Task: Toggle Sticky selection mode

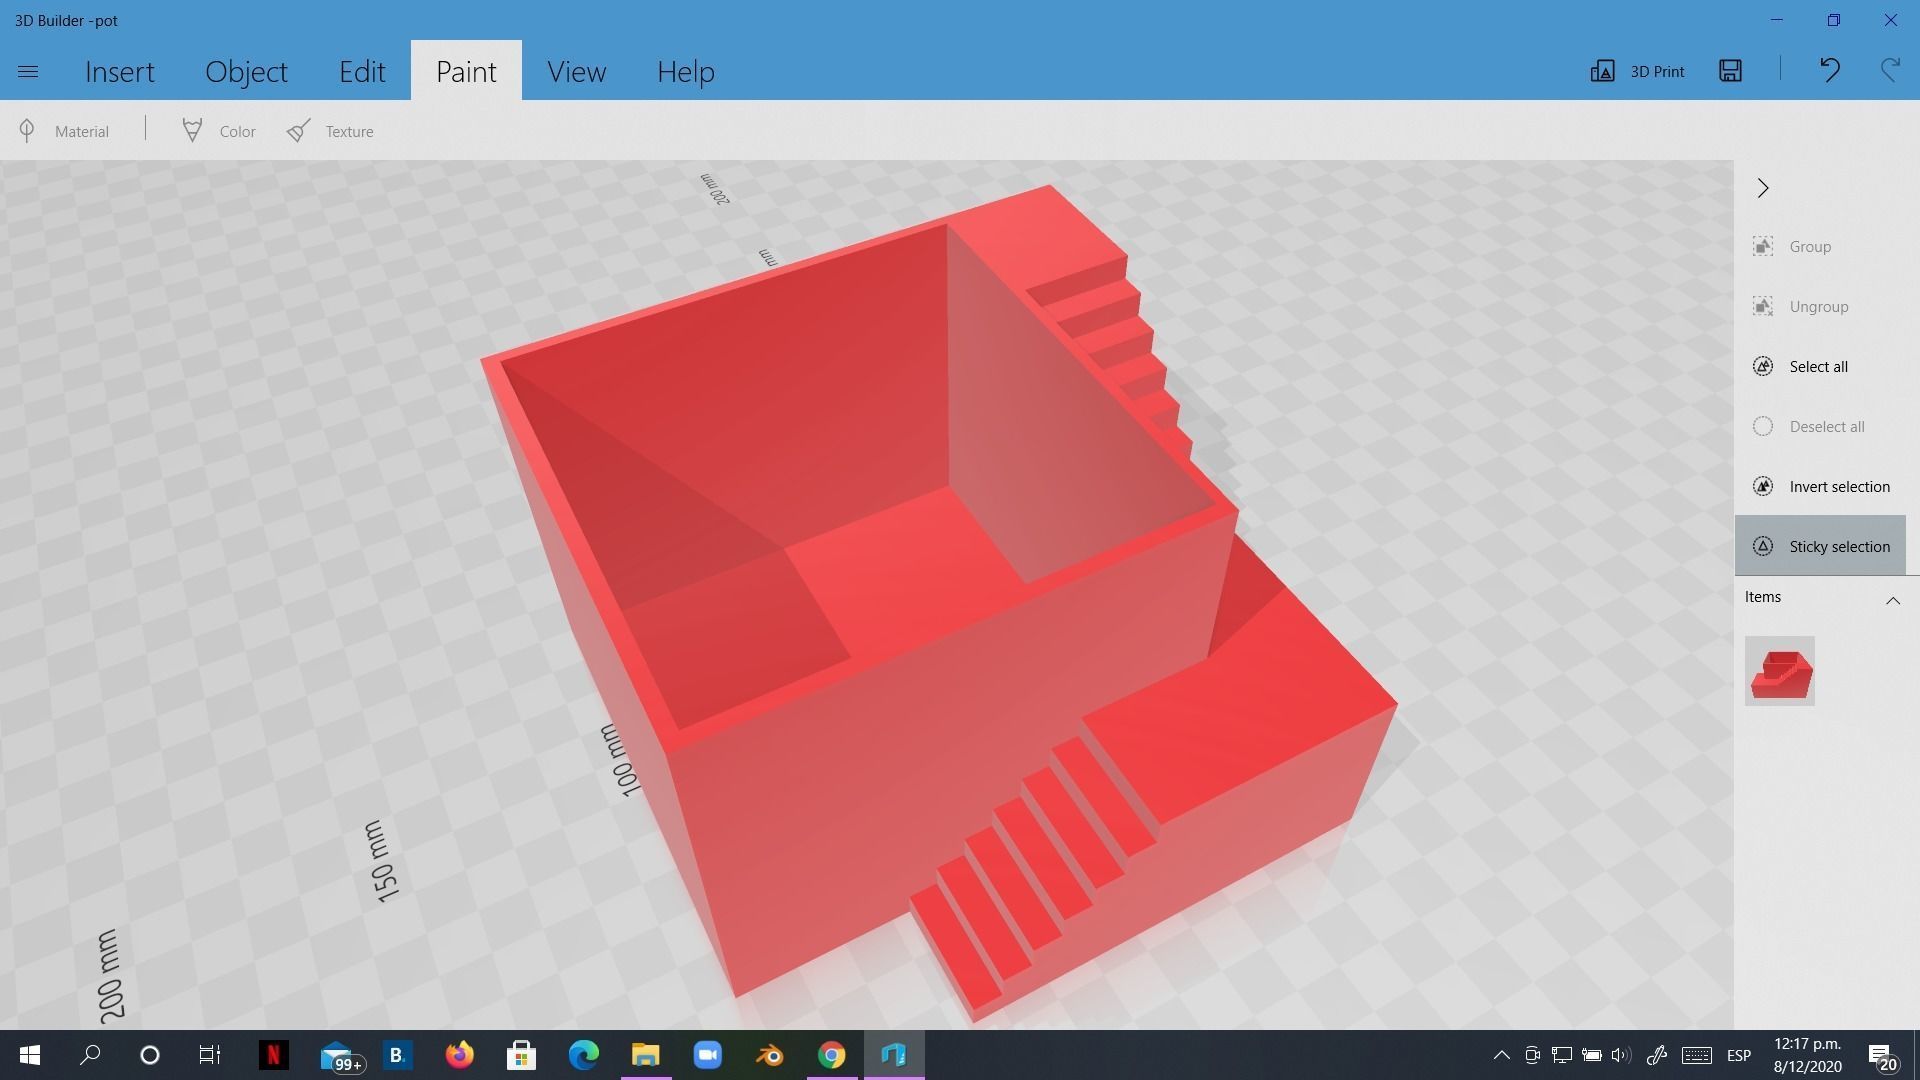Action: [x=1820, y=546]
